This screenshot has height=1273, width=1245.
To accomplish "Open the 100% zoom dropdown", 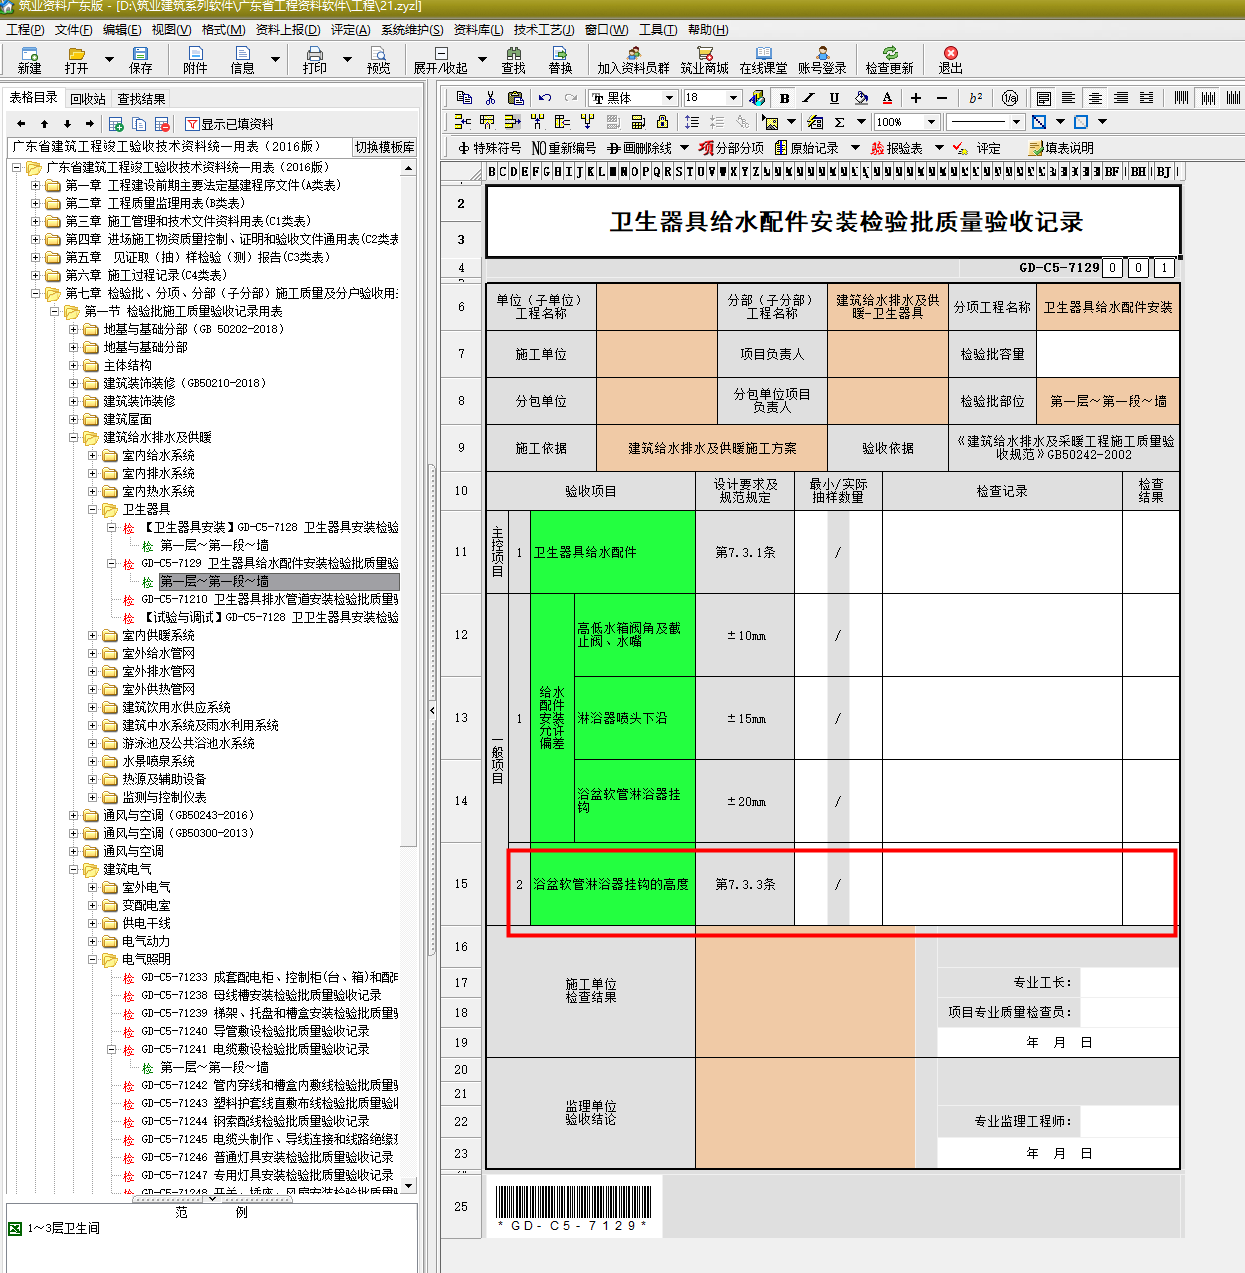I will coord(931,122).
